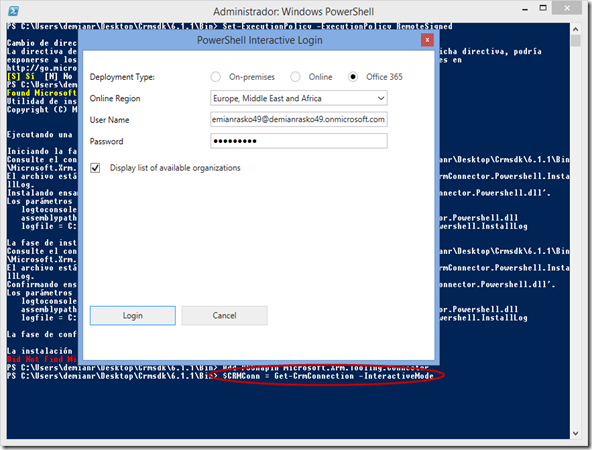Select Office 365 deployment type
Image resolution: width=592 pixels, height=450 pixels.
coord(353,77)
